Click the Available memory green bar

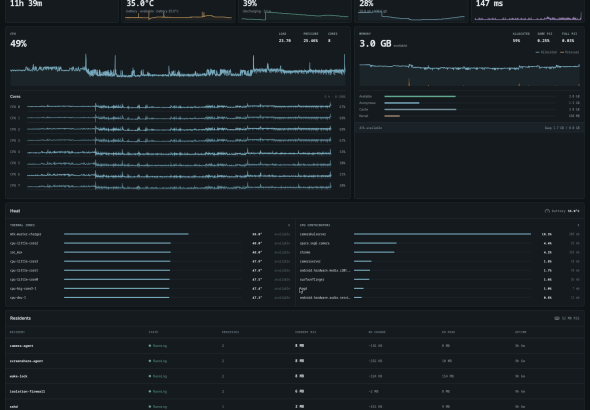[420, 96]
